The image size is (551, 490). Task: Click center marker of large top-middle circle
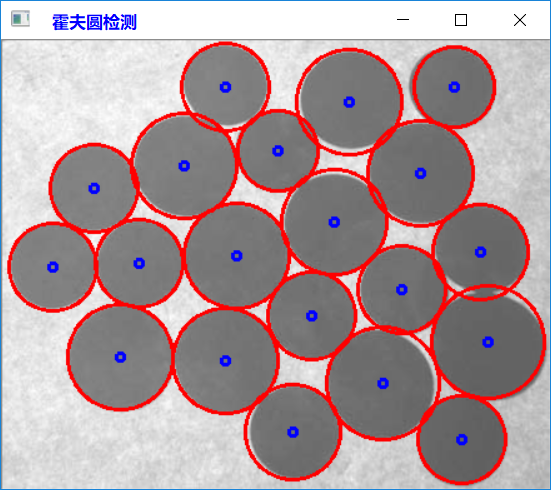coord(349,102)
